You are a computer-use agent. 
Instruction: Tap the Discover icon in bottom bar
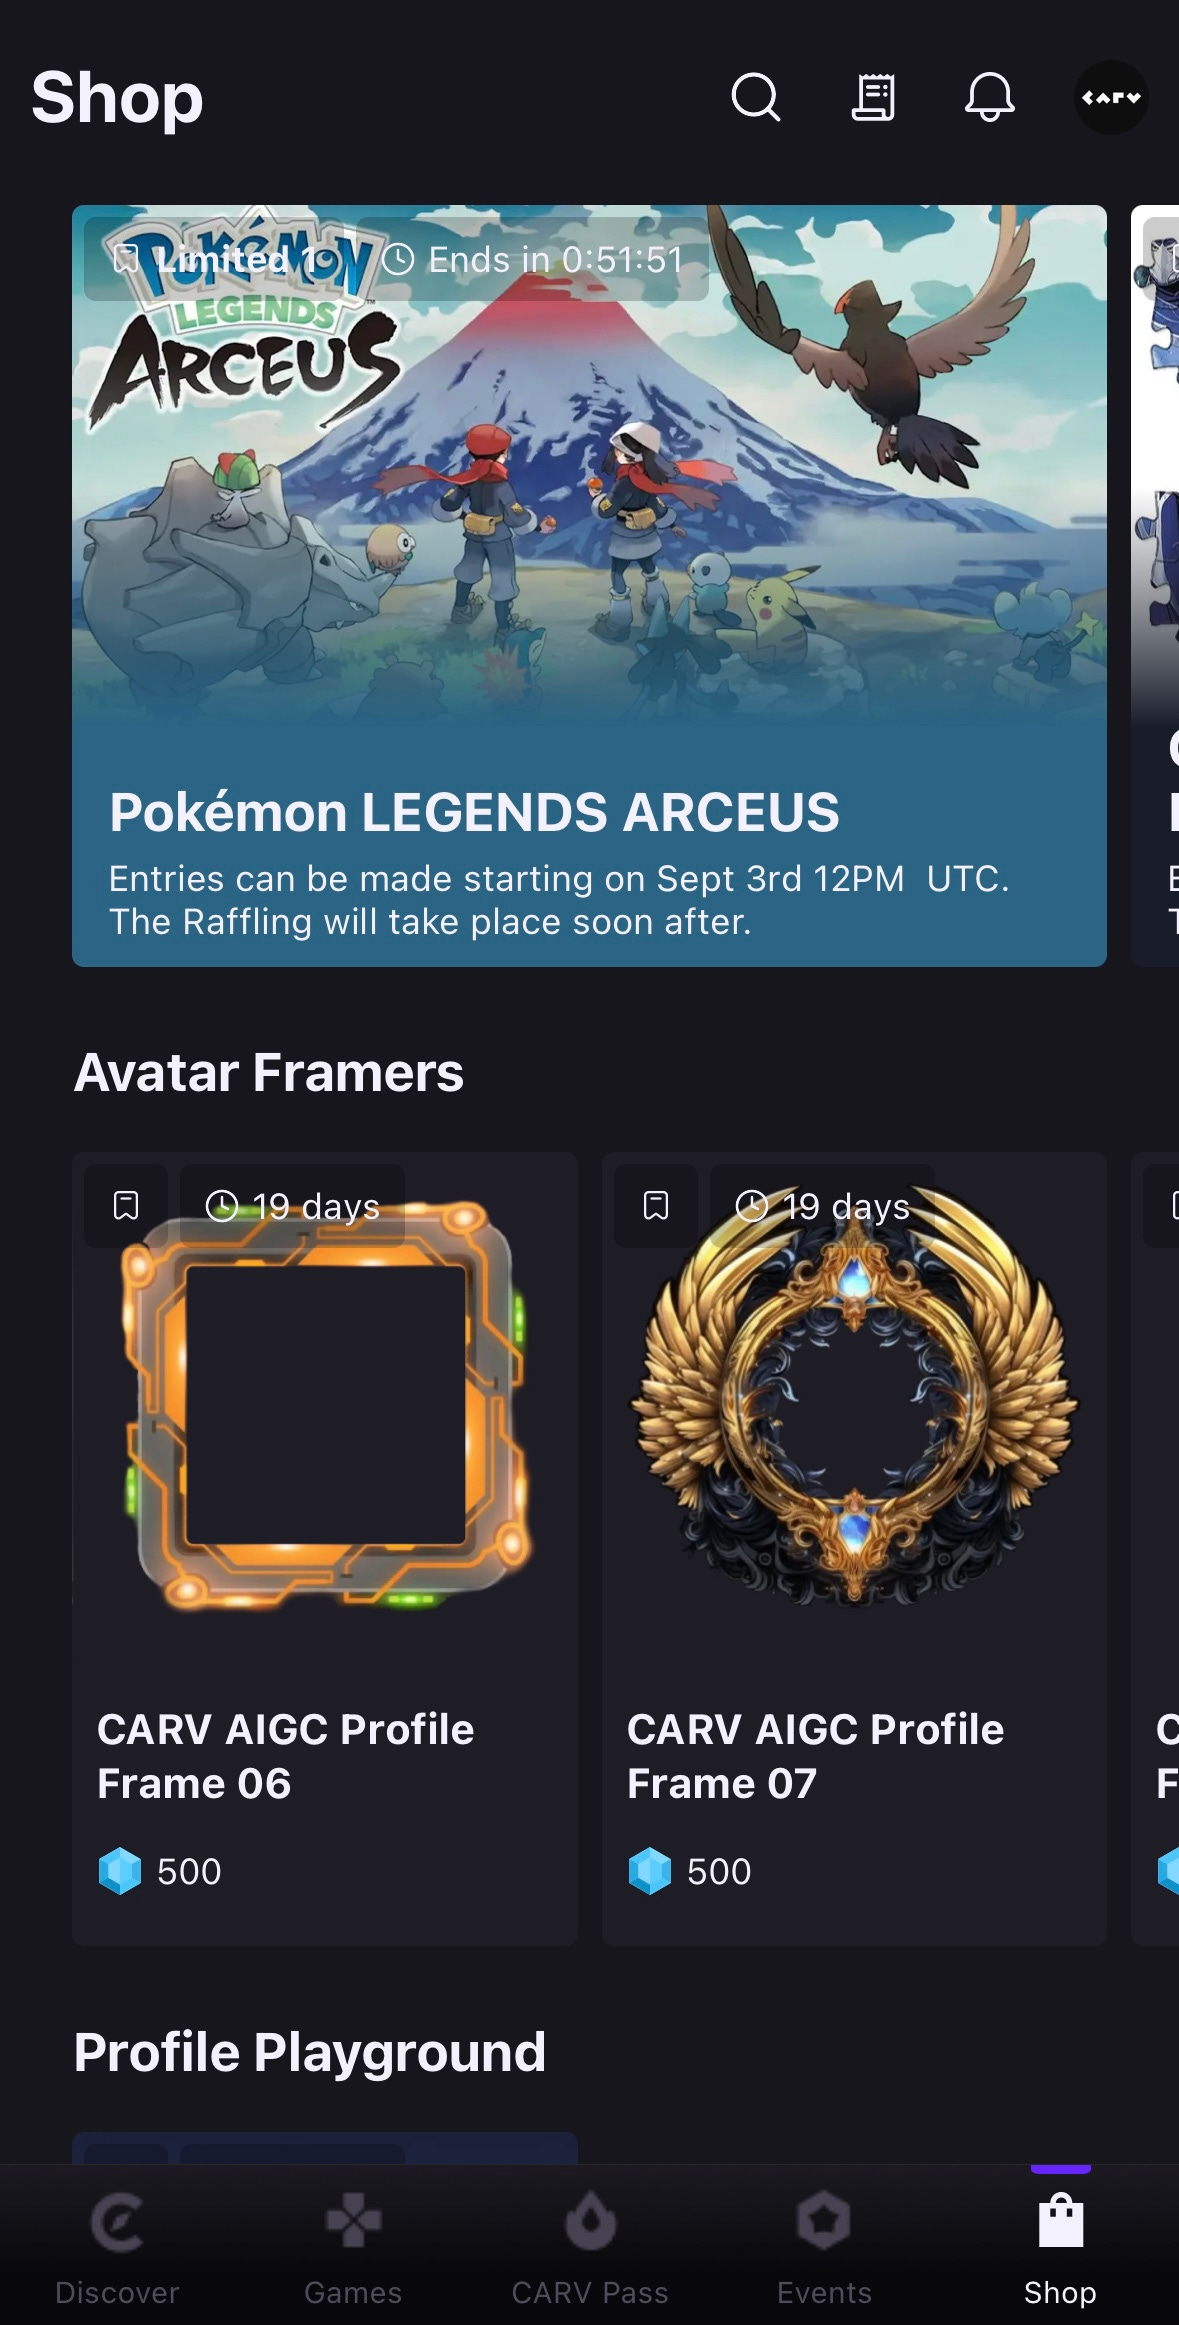(x=117, y=2223)
